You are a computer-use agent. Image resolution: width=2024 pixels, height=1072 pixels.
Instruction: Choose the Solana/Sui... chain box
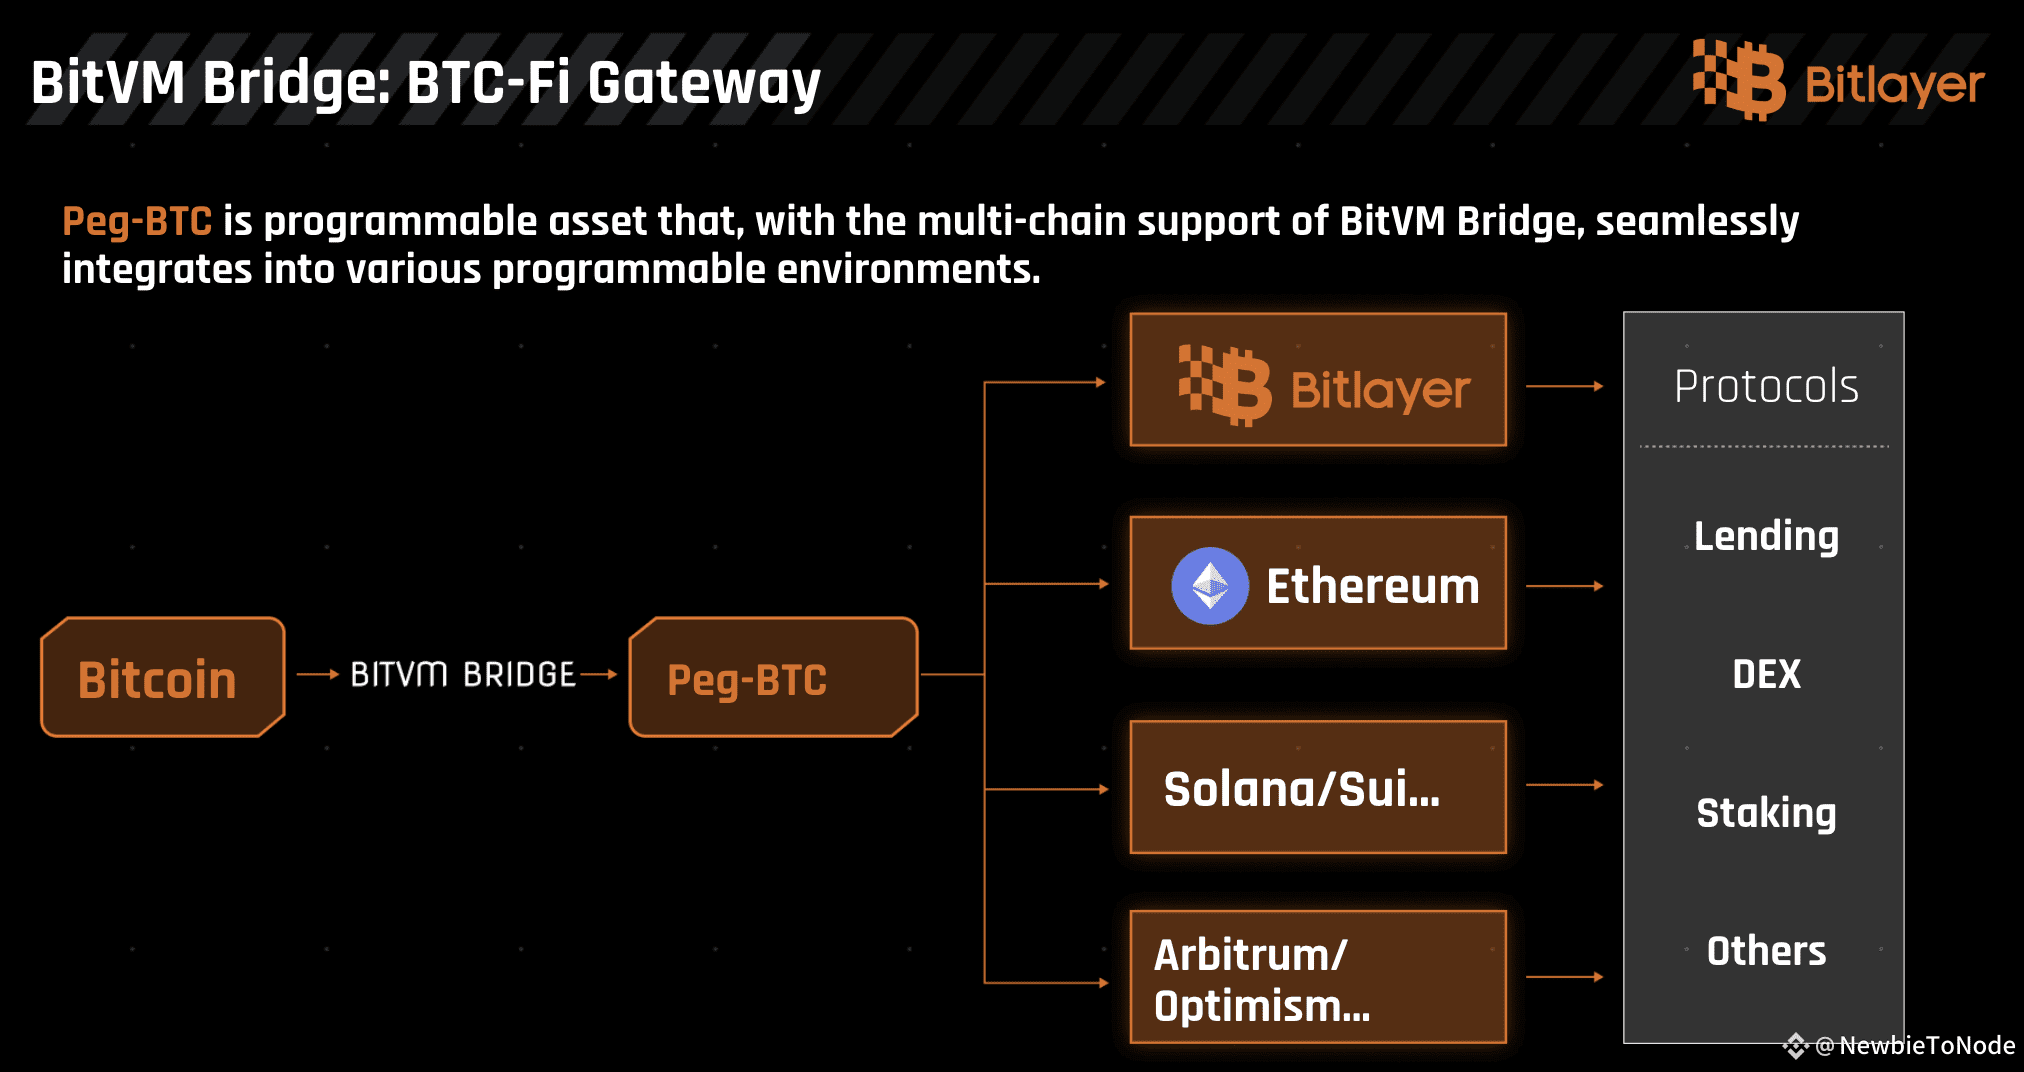click(x=1318, y=787)
